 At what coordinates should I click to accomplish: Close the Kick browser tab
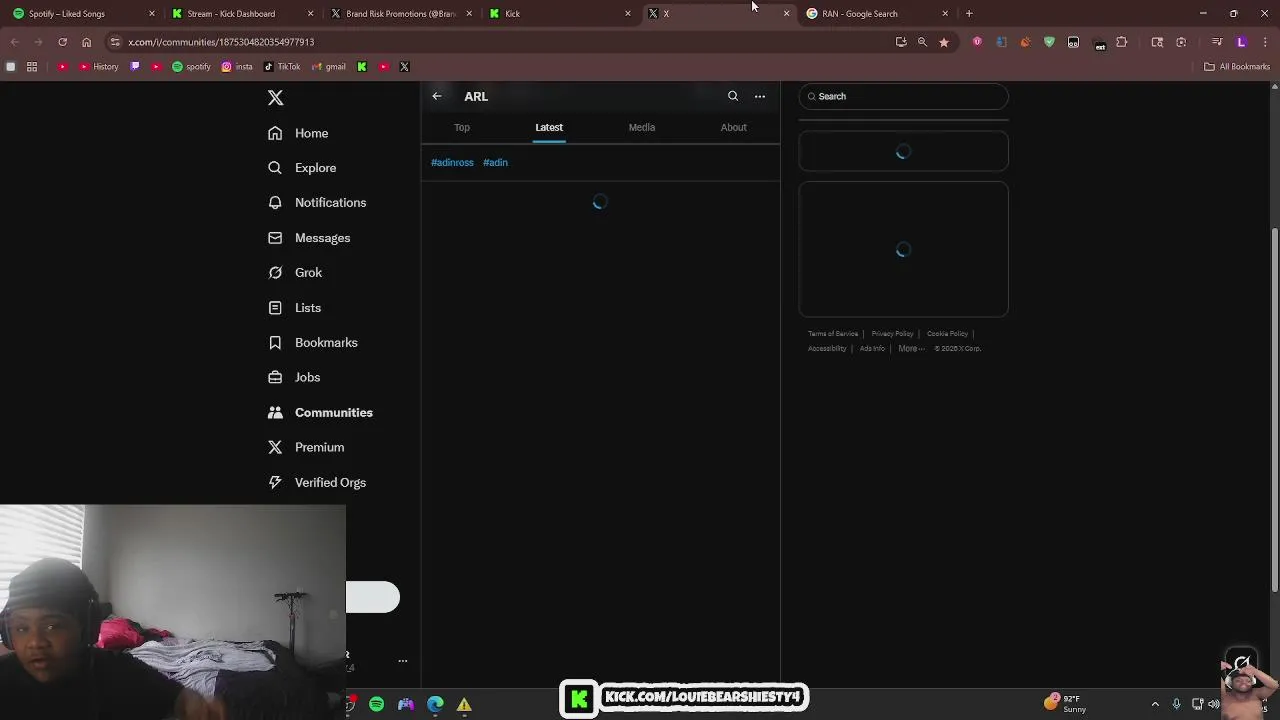pos(628,14)
